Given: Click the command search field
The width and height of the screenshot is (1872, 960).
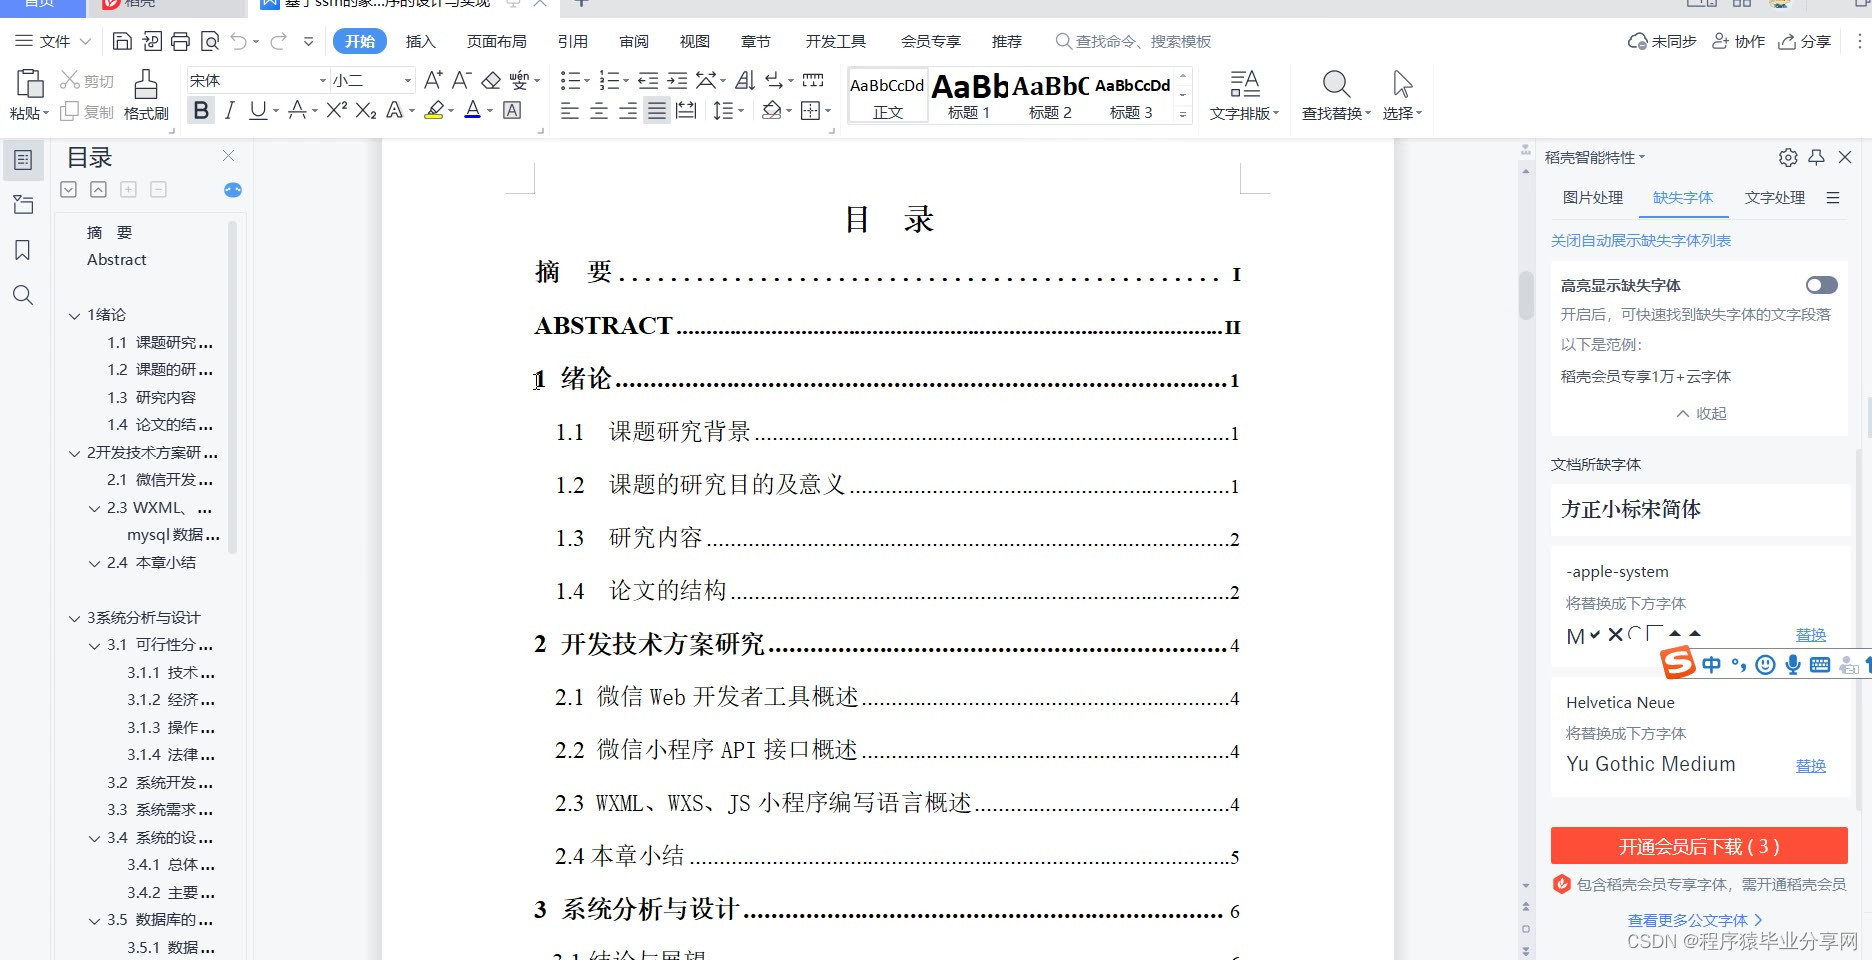Looking at the screenshot, I should point(1135,41).
